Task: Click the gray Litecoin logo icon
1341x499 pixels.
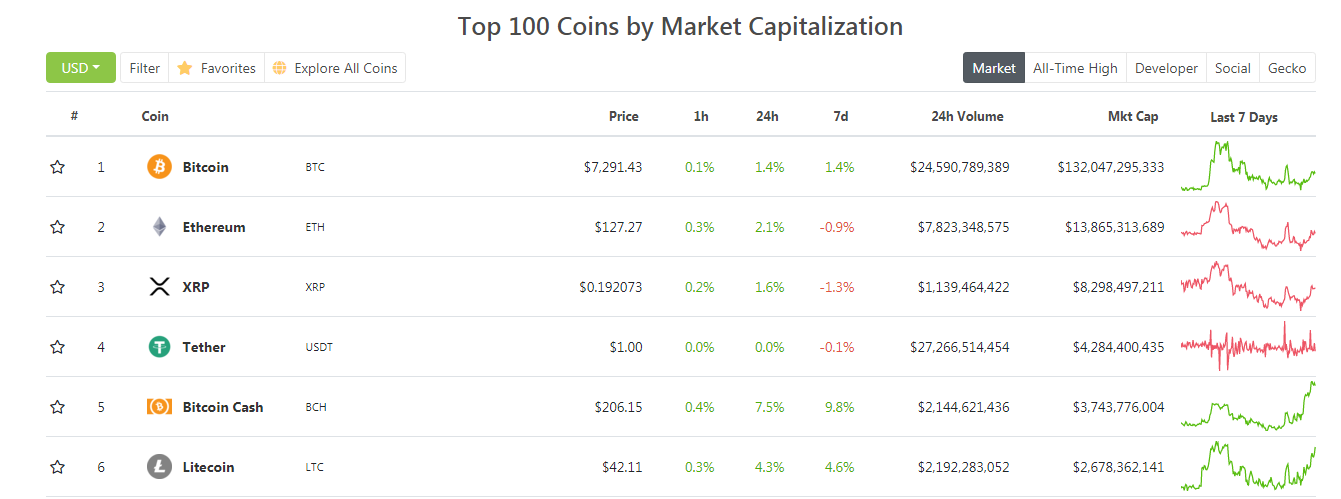Action: coord(159,467)
